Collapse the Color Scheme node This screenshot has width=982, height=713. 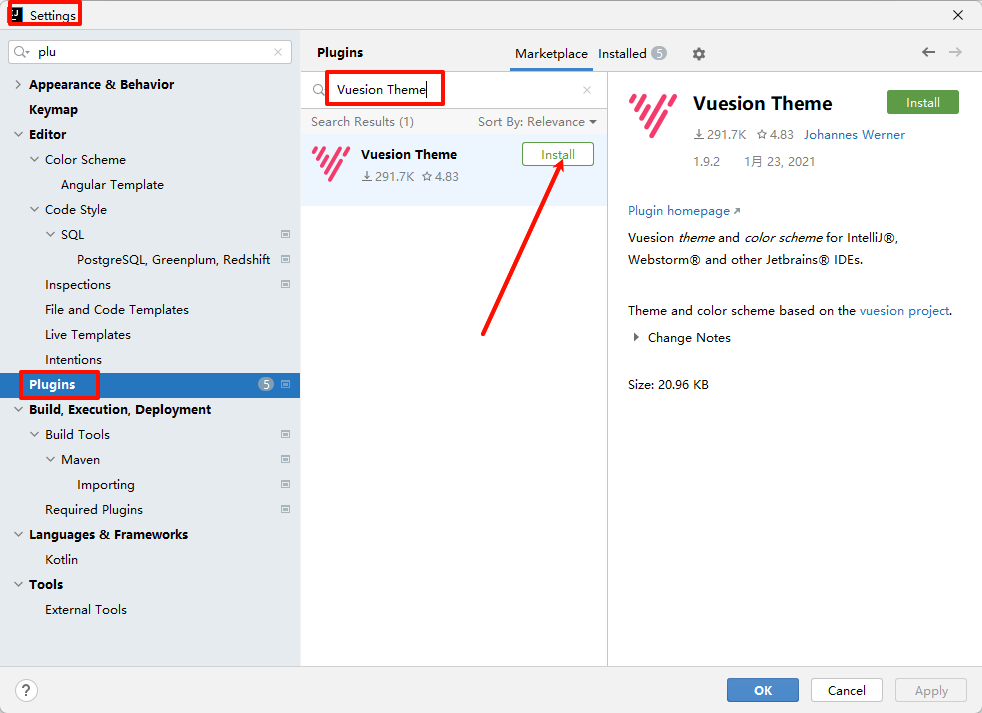tap(34, 160)
